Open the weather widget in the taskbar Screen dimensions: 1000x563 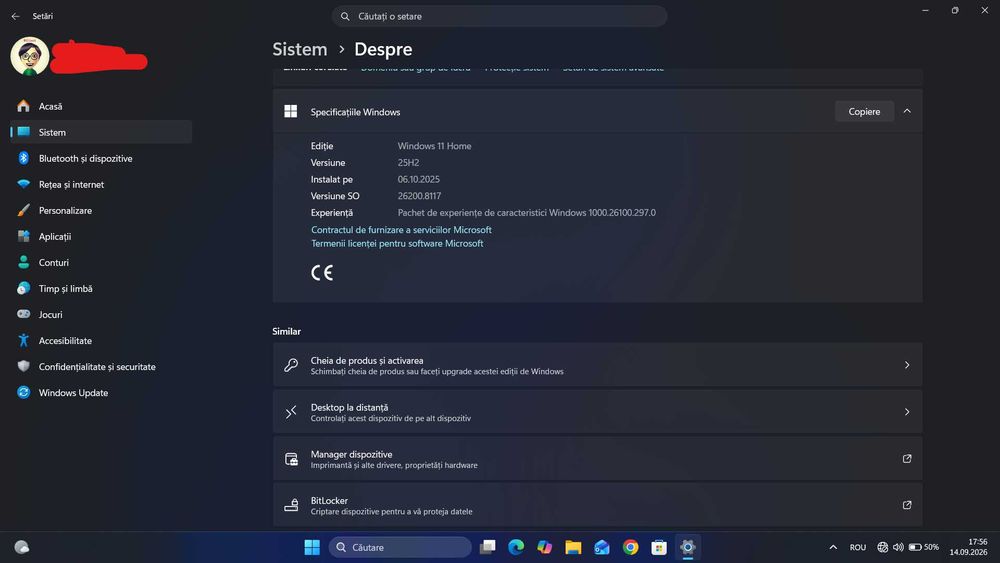coord(22,547)
